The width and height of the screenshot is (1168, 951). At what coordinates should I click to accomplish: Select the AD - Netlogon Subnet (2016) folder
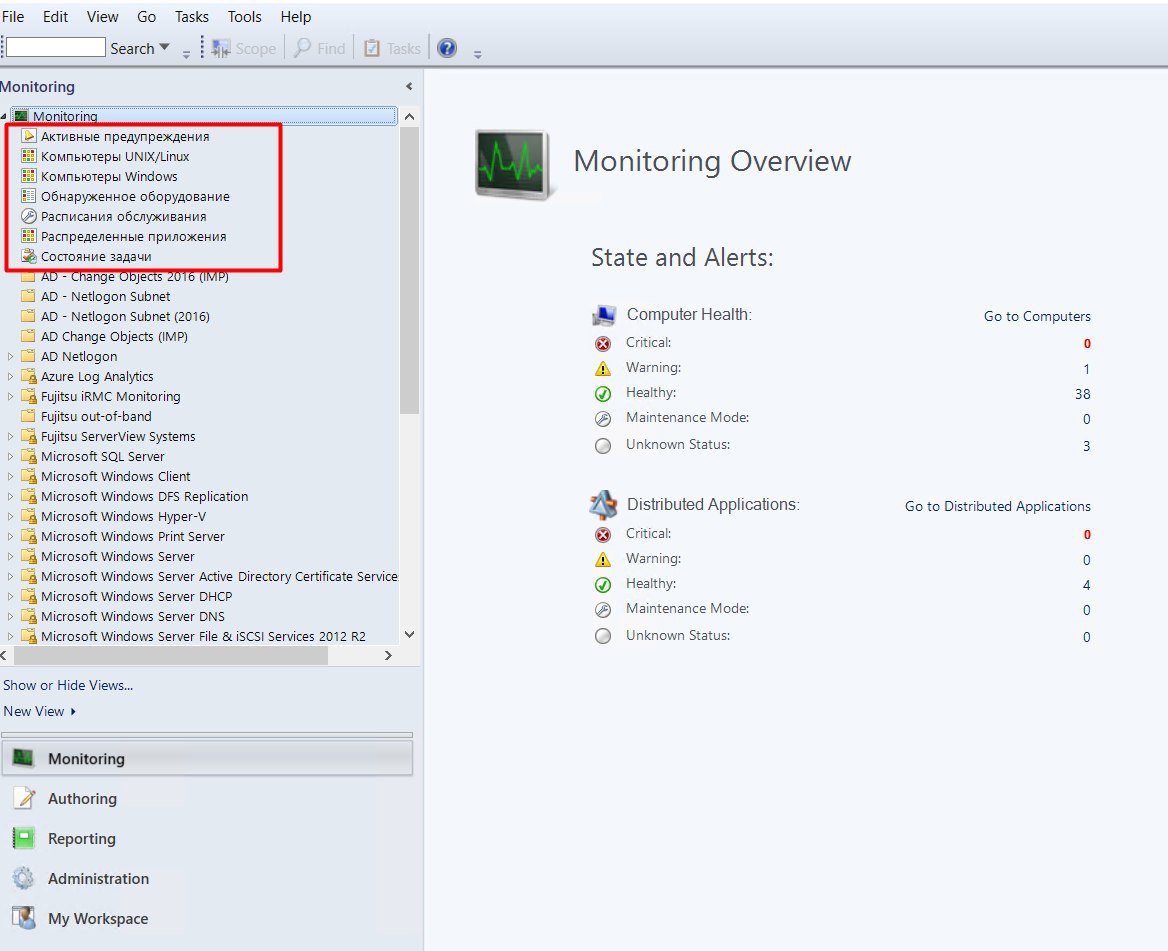(x=125, y=316)
